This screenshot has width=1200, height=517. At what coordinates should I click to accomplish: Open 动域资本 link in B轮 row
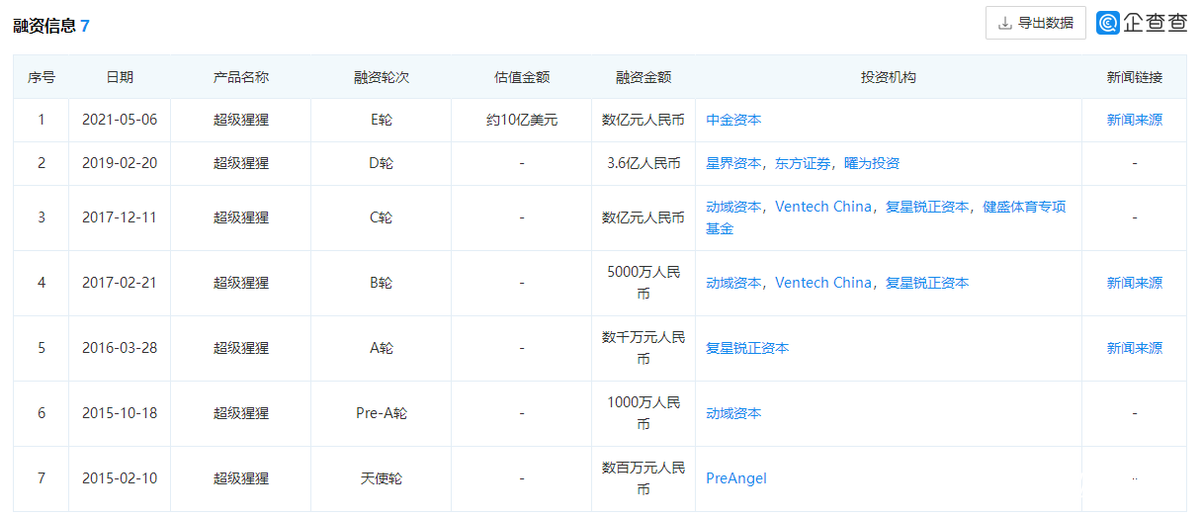tap(734, 283)
